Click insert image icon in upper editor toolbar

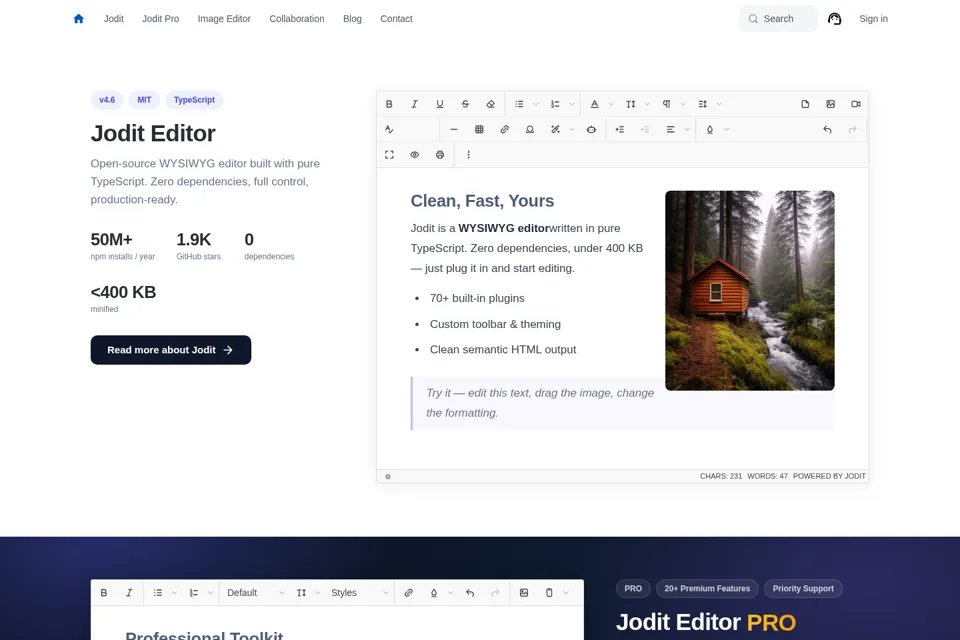[831, 104]
